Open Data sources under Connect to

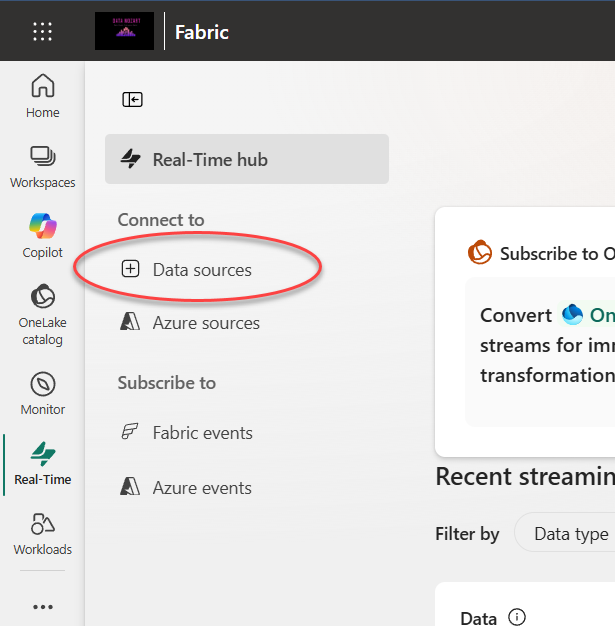click(201, 270)
